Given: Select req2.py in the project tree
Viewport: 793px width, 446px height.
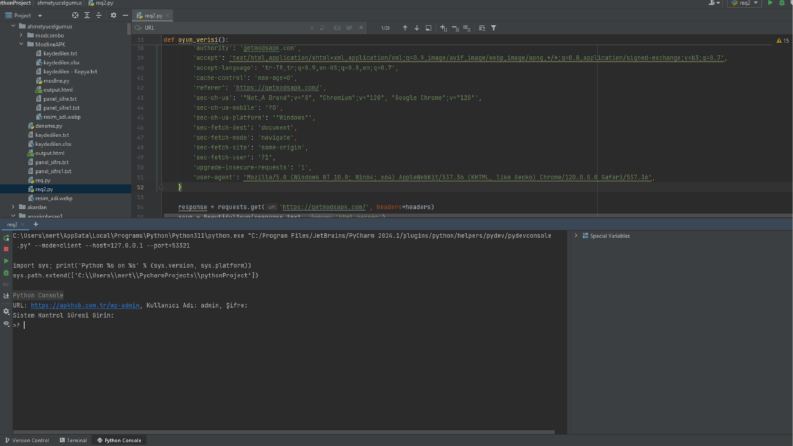Looking at the screenshot, I should tap(44, 189).
